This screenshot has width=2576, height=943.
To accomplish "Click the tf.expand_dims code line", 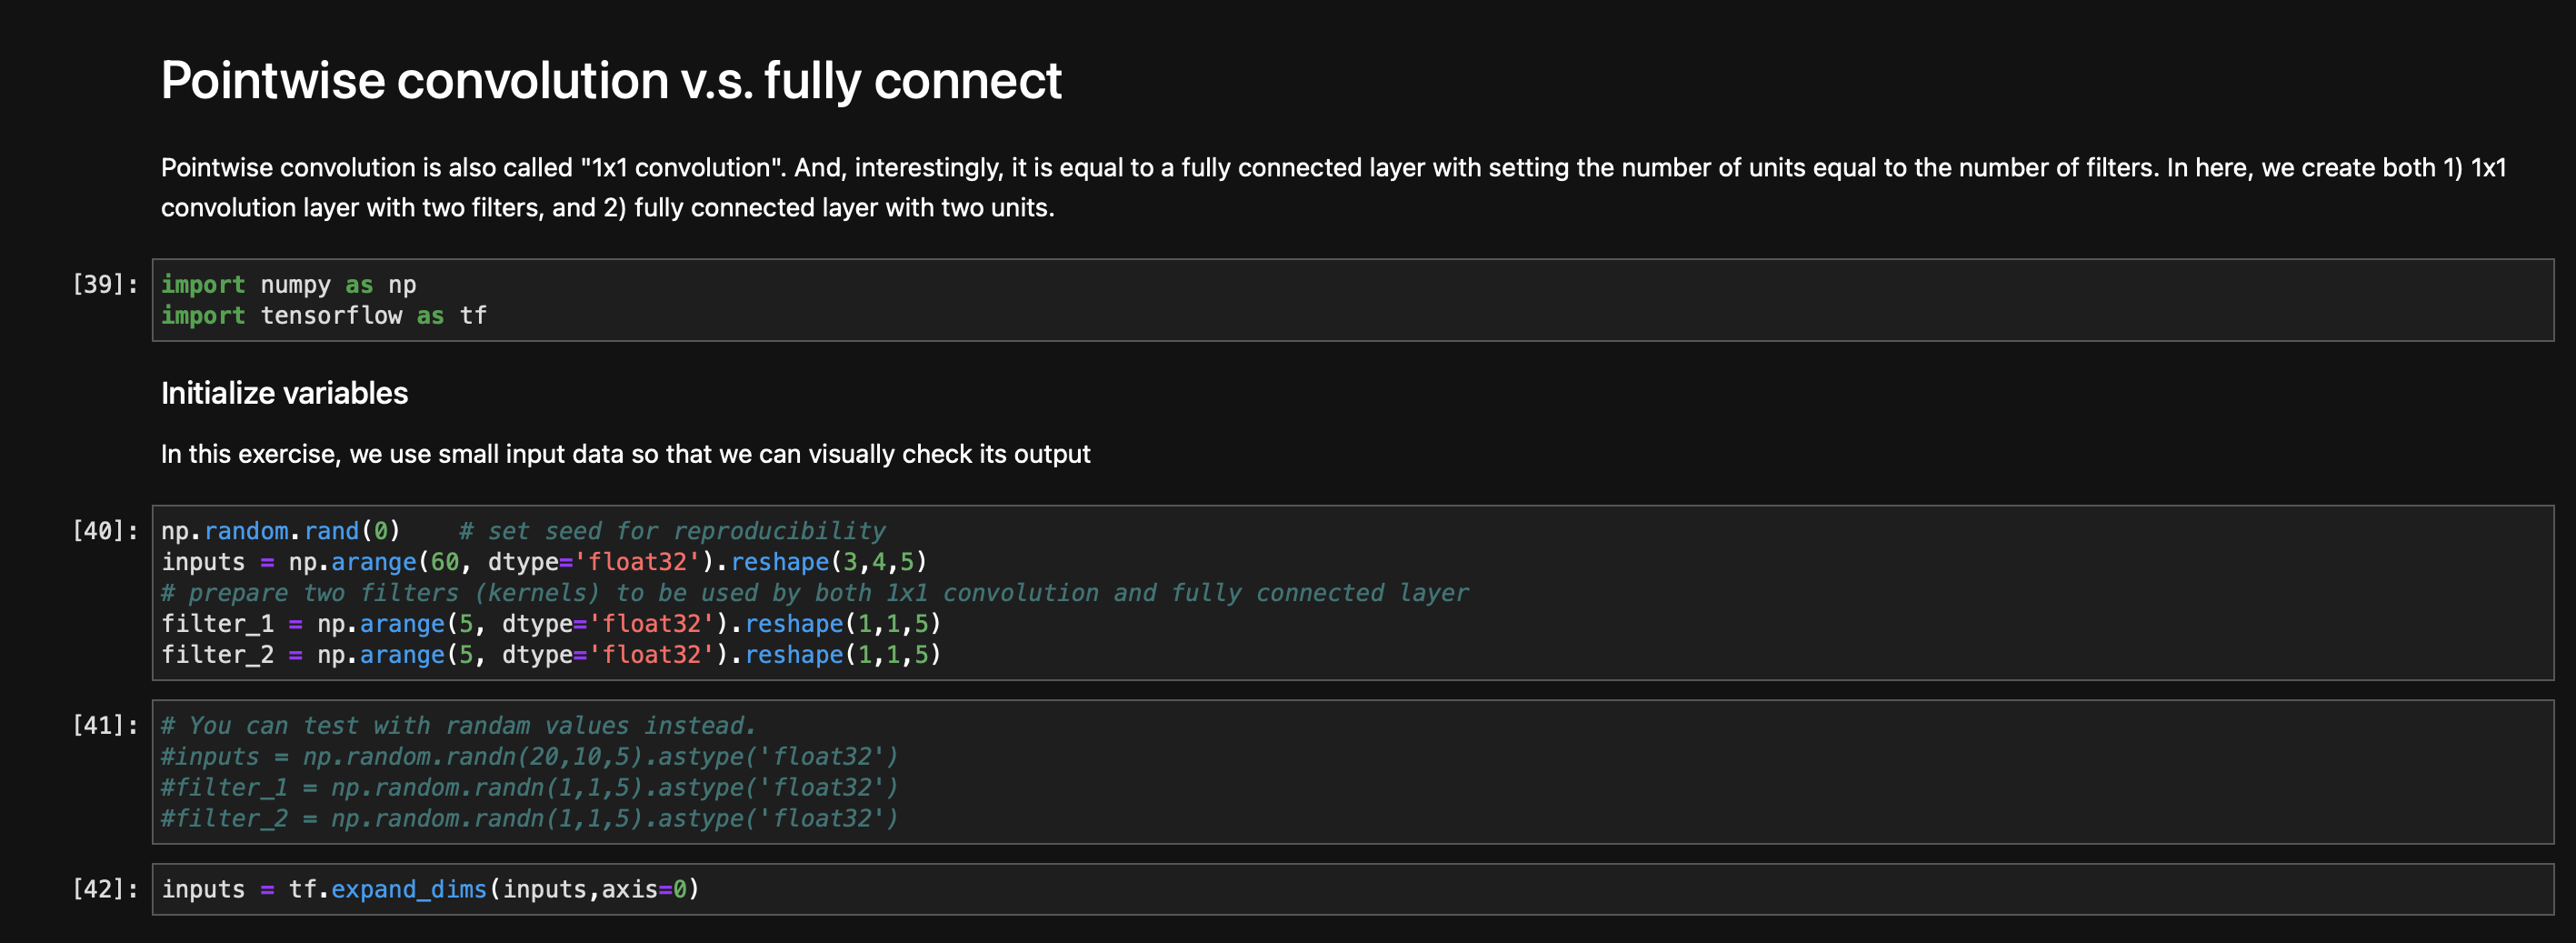I will point(430,889).
